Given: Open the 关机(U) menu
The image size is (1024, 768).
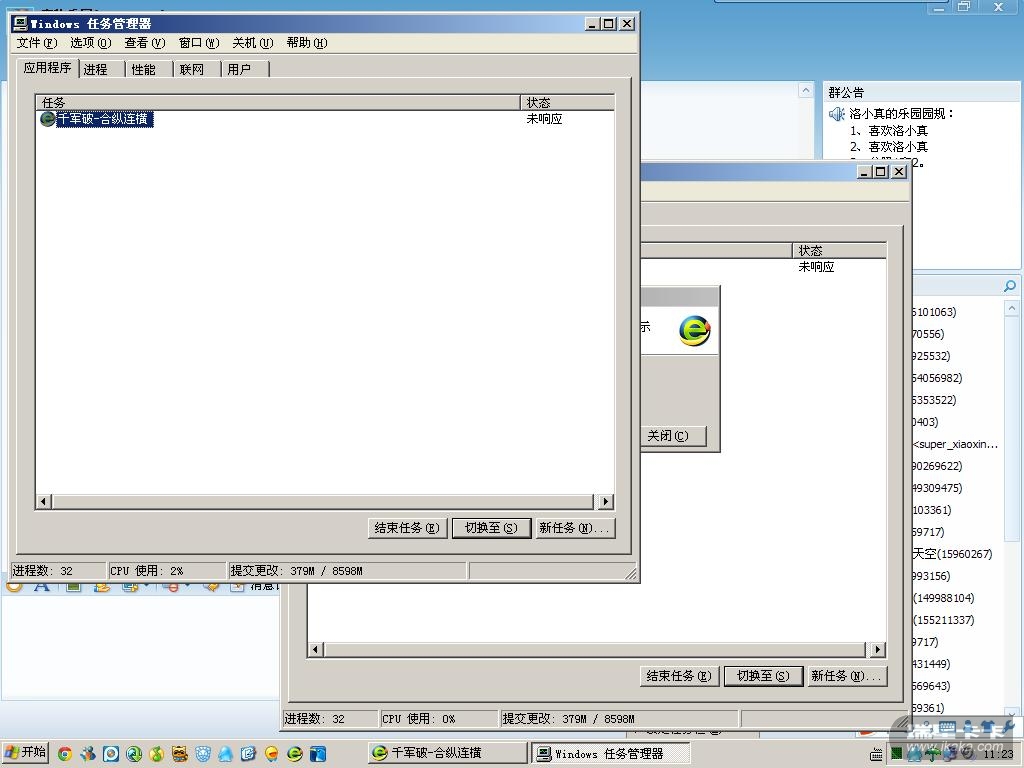Looking at the screenshot, I should pyautogui.click(x=252, y=43).
